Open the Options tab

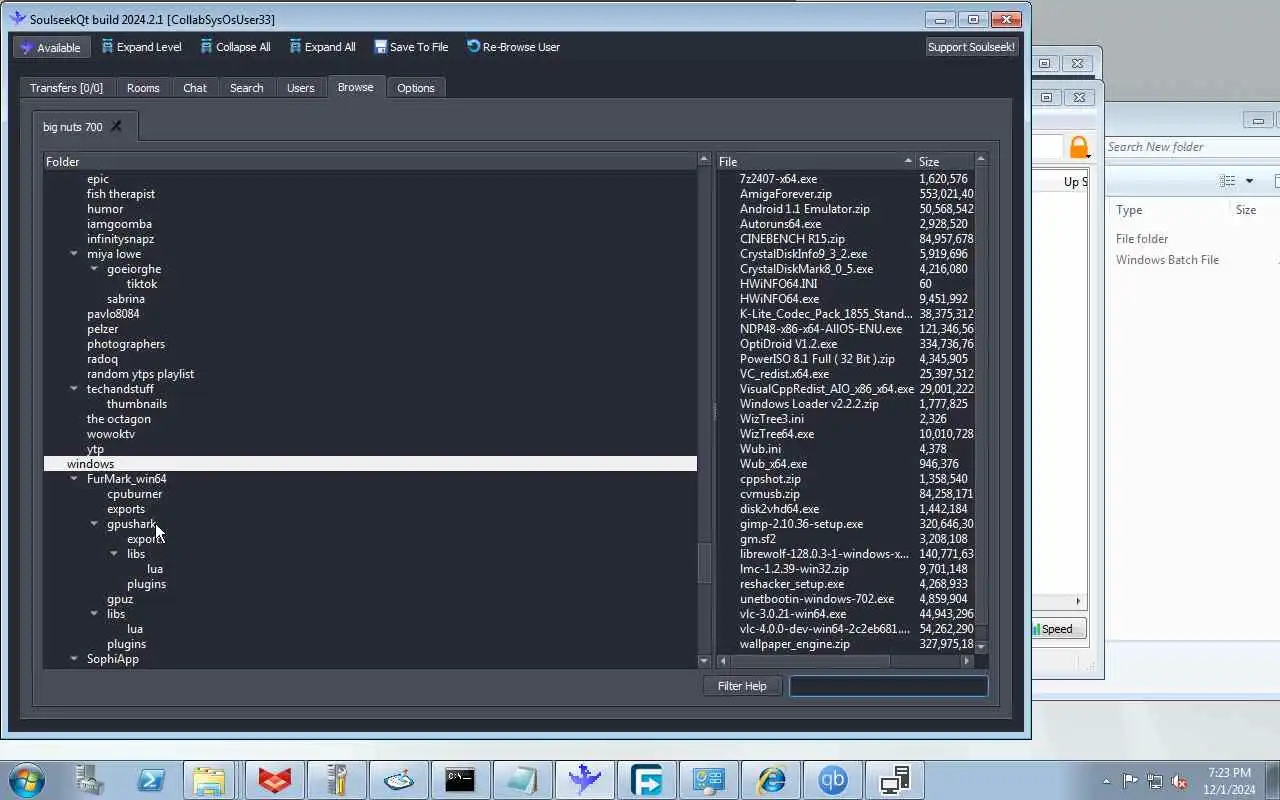coord(416,88)
